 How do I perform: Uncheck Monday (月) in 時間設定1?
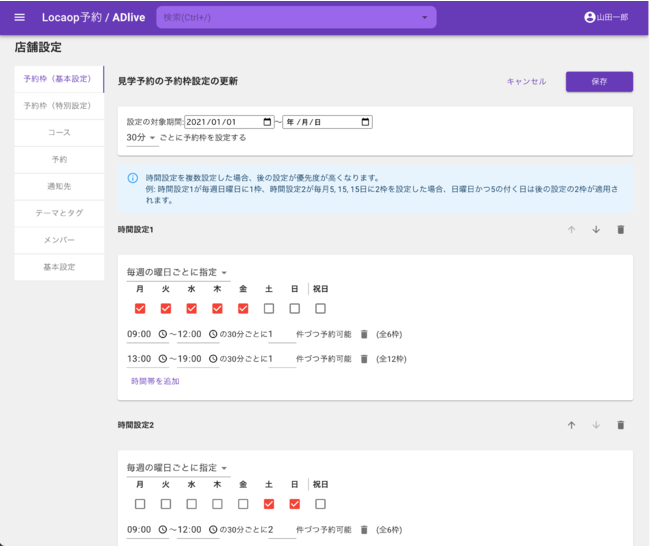point(140,308)
